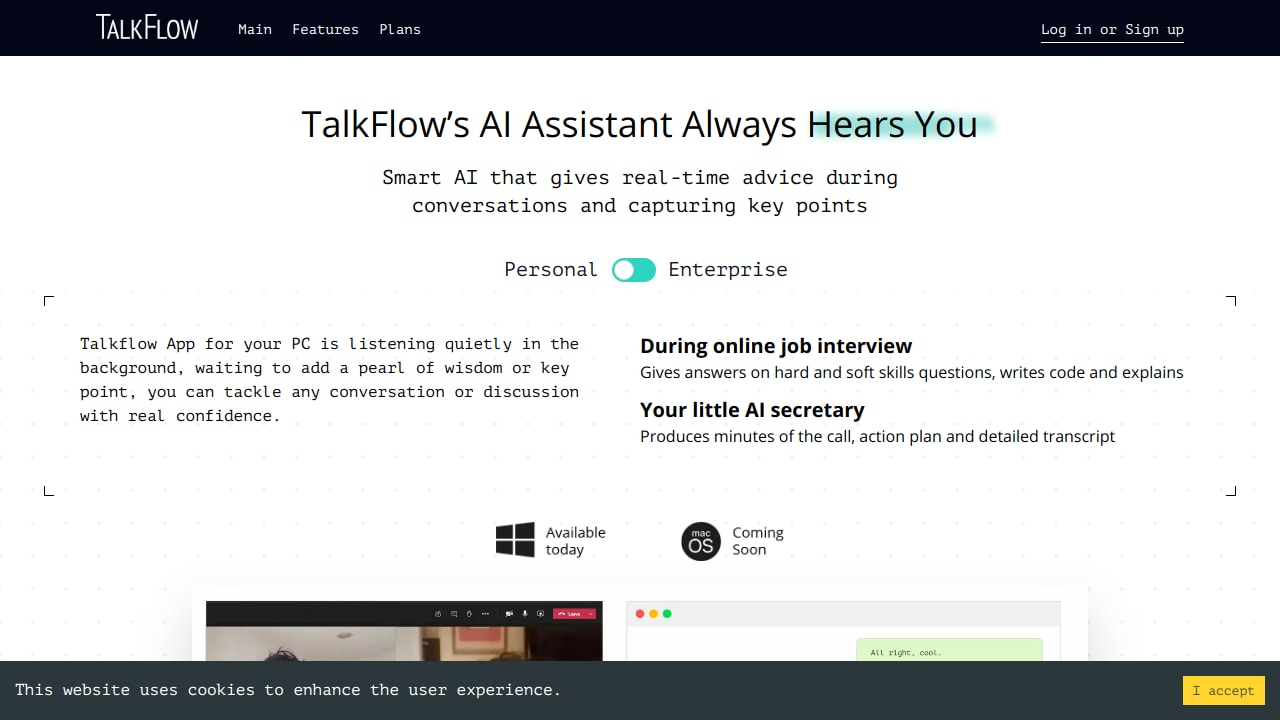
Task: Open the Main menu item
Action: tap(255, 29)
